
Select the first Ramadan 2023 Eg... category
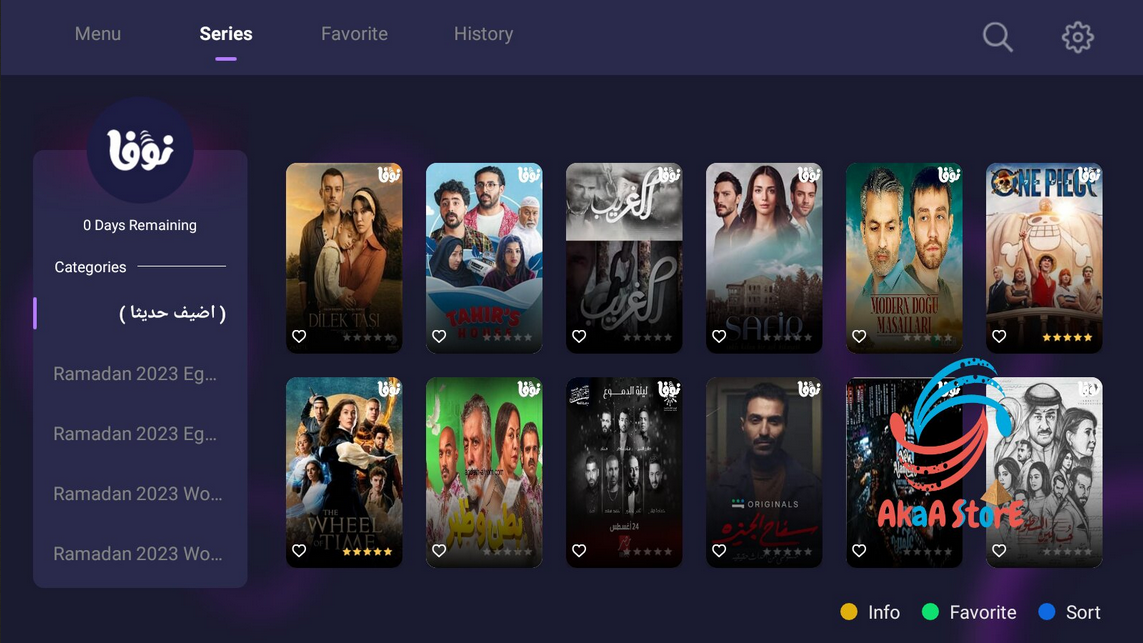click(135, 374)
